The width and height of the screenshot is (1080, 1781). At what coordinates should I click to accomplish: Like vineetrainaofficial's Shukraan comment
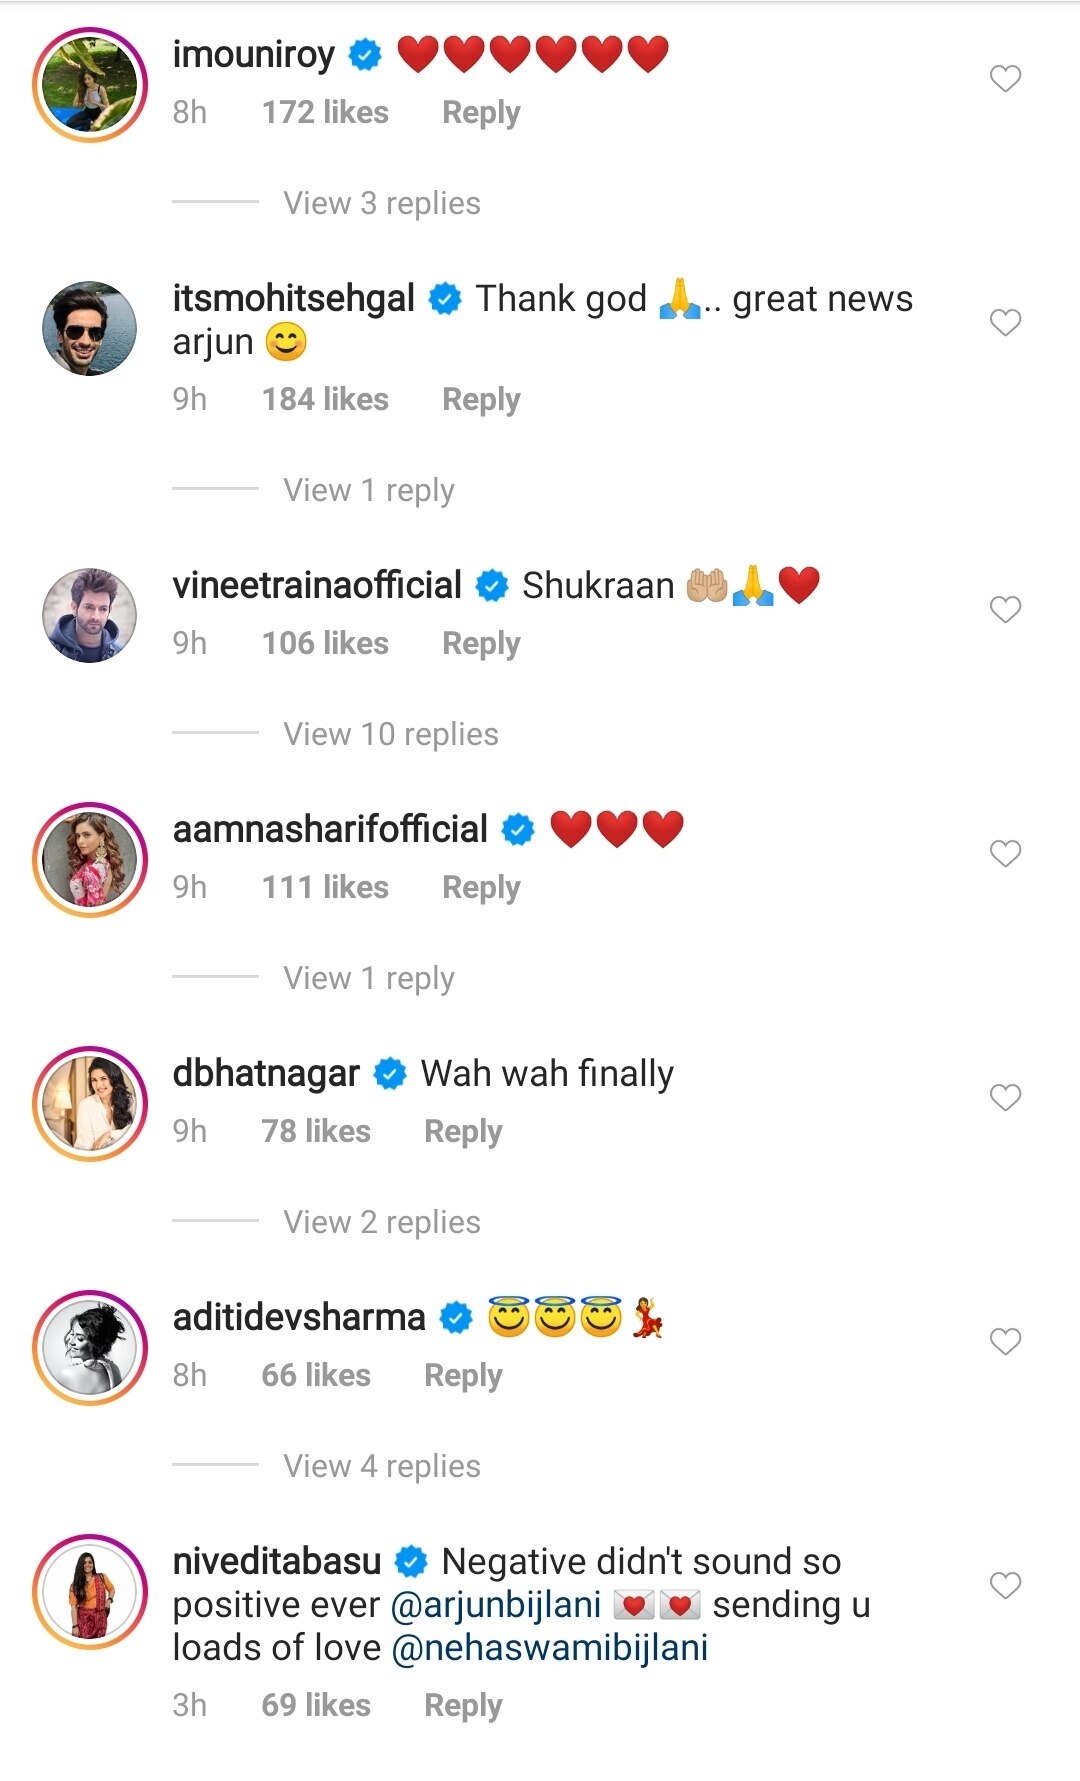(1005, 609)
